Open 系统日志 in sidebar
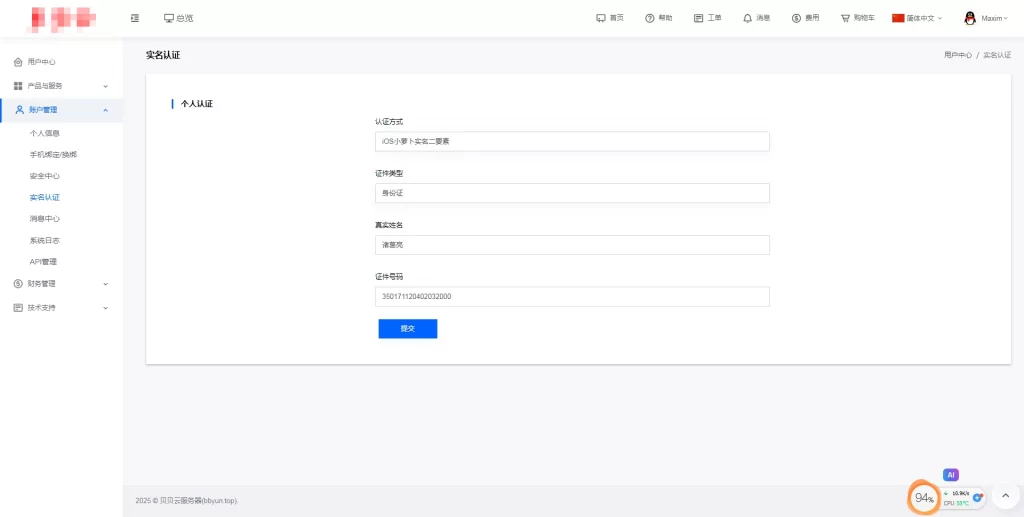 click(45, 240)
